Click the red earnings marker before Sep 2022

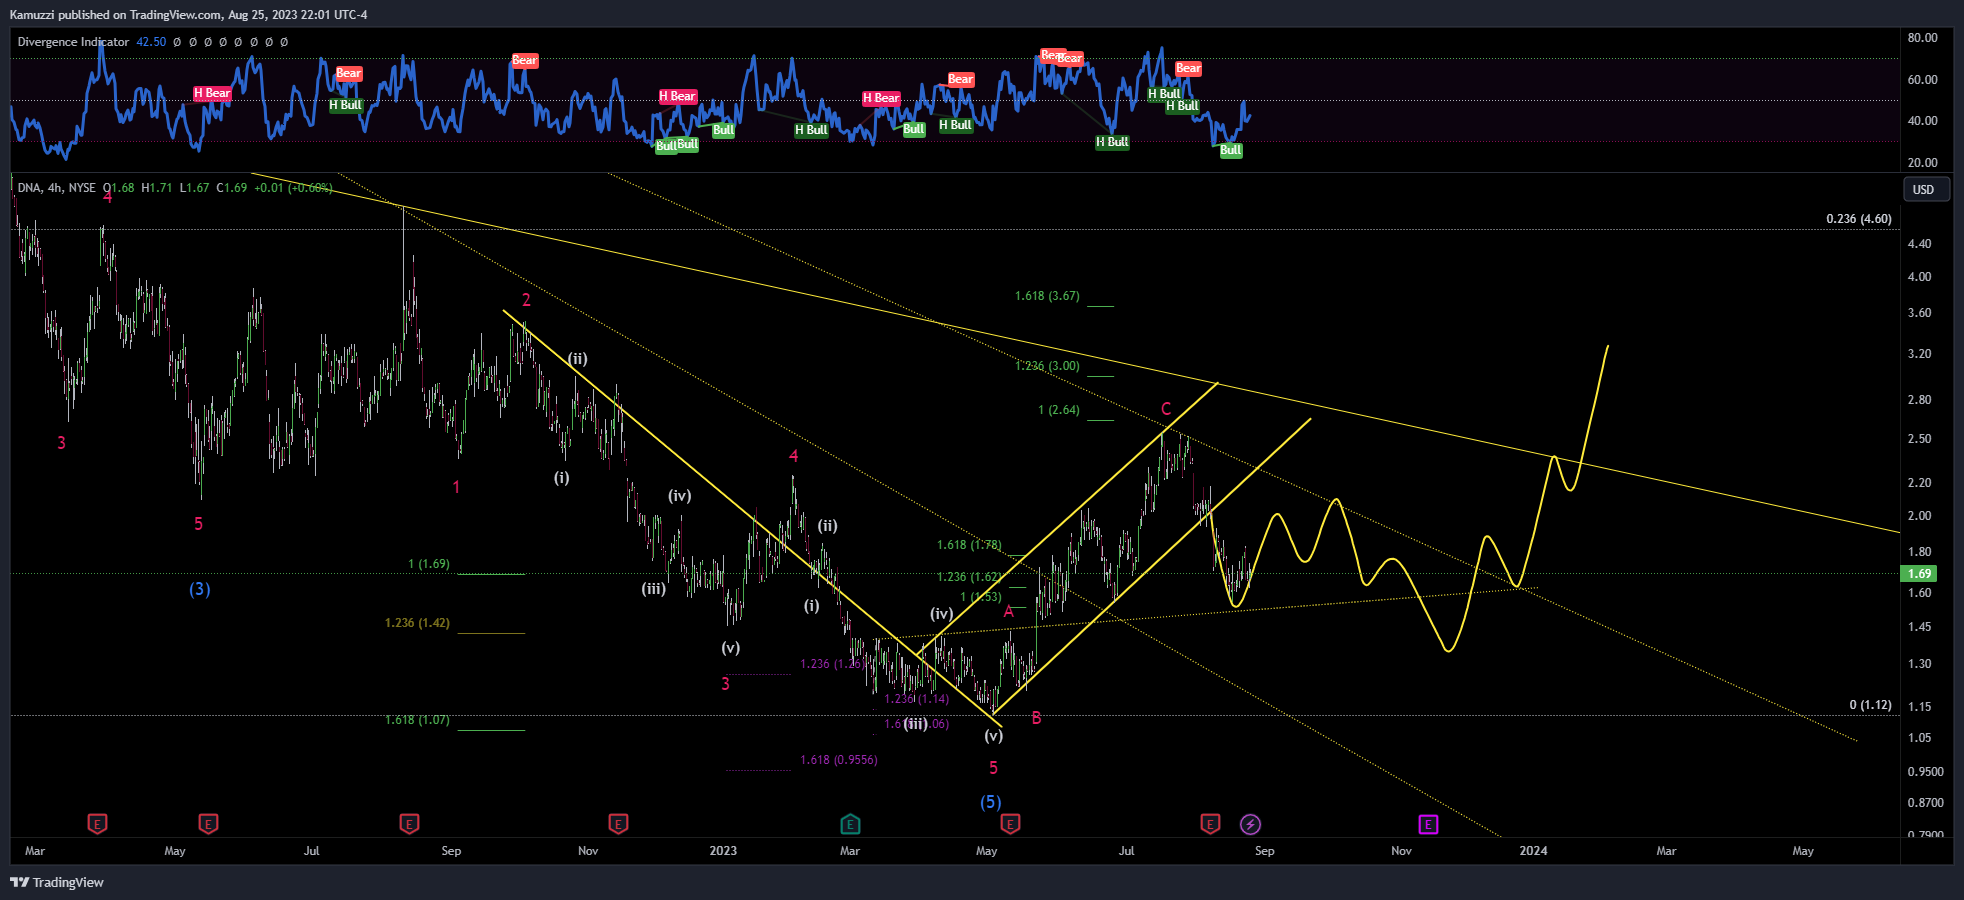[409, 824]
